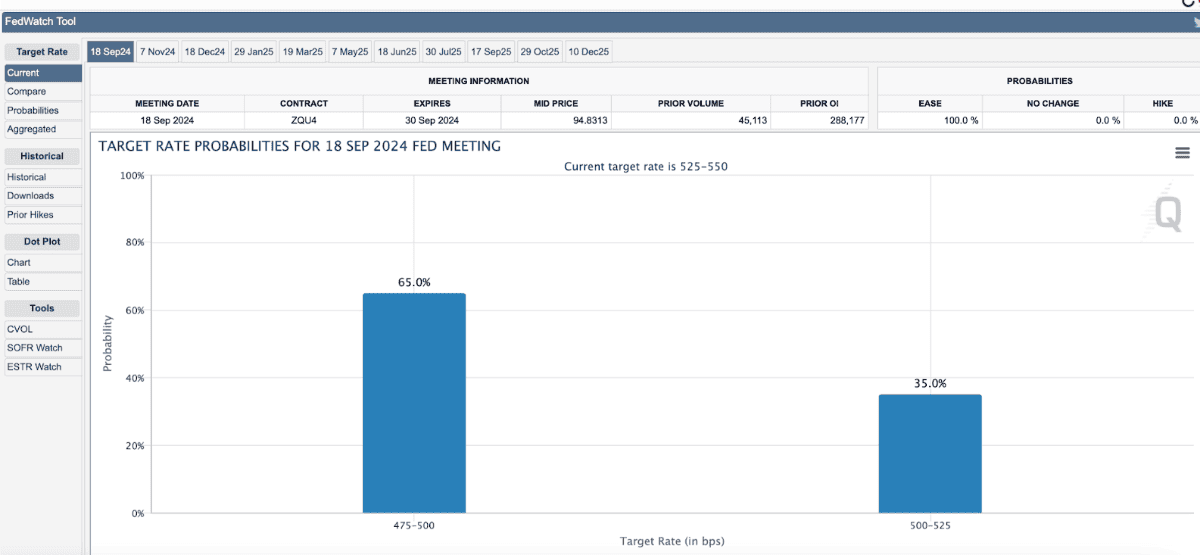Open the 18 Dec24 meeting tab
1200x555 pixels.
tap(204, 51)
